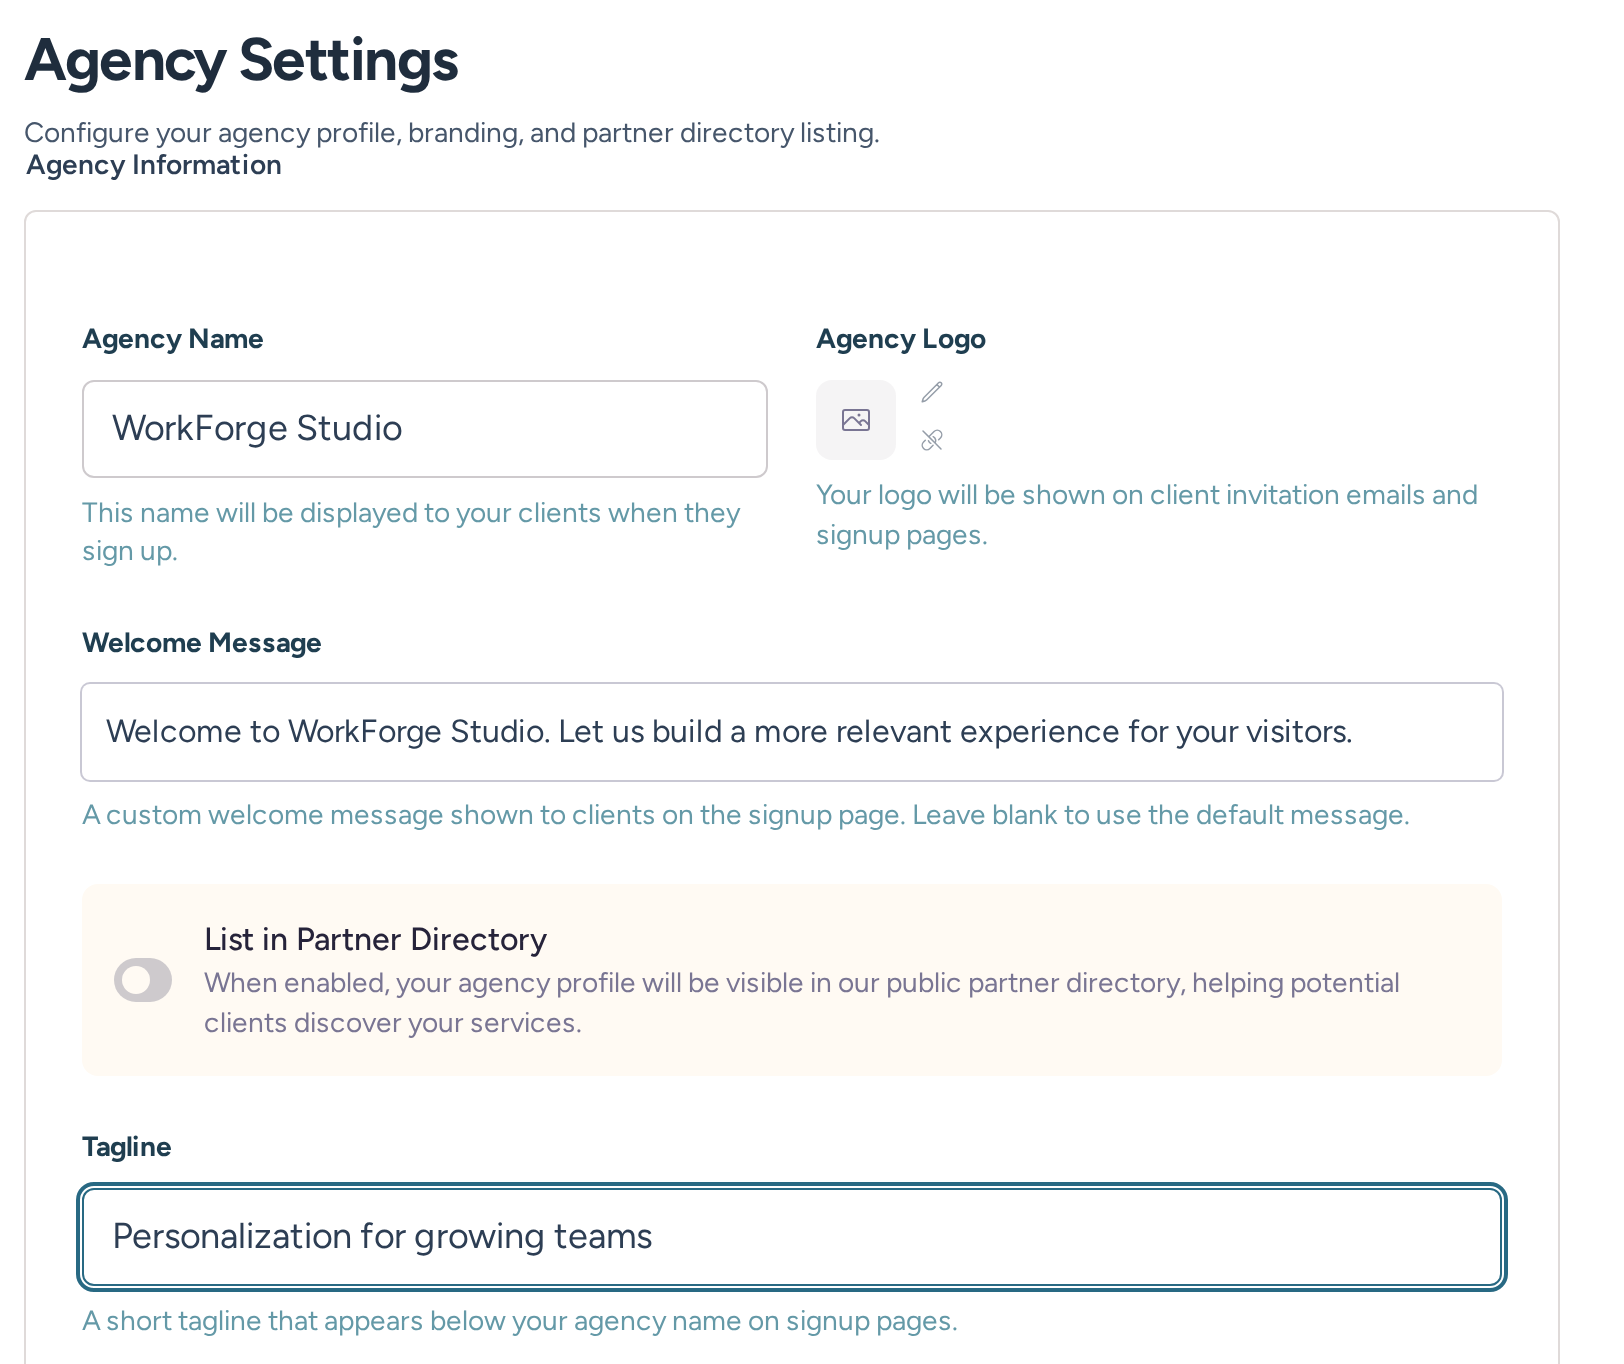Enable the List in Partner Directory toggle

click(143, 980)
